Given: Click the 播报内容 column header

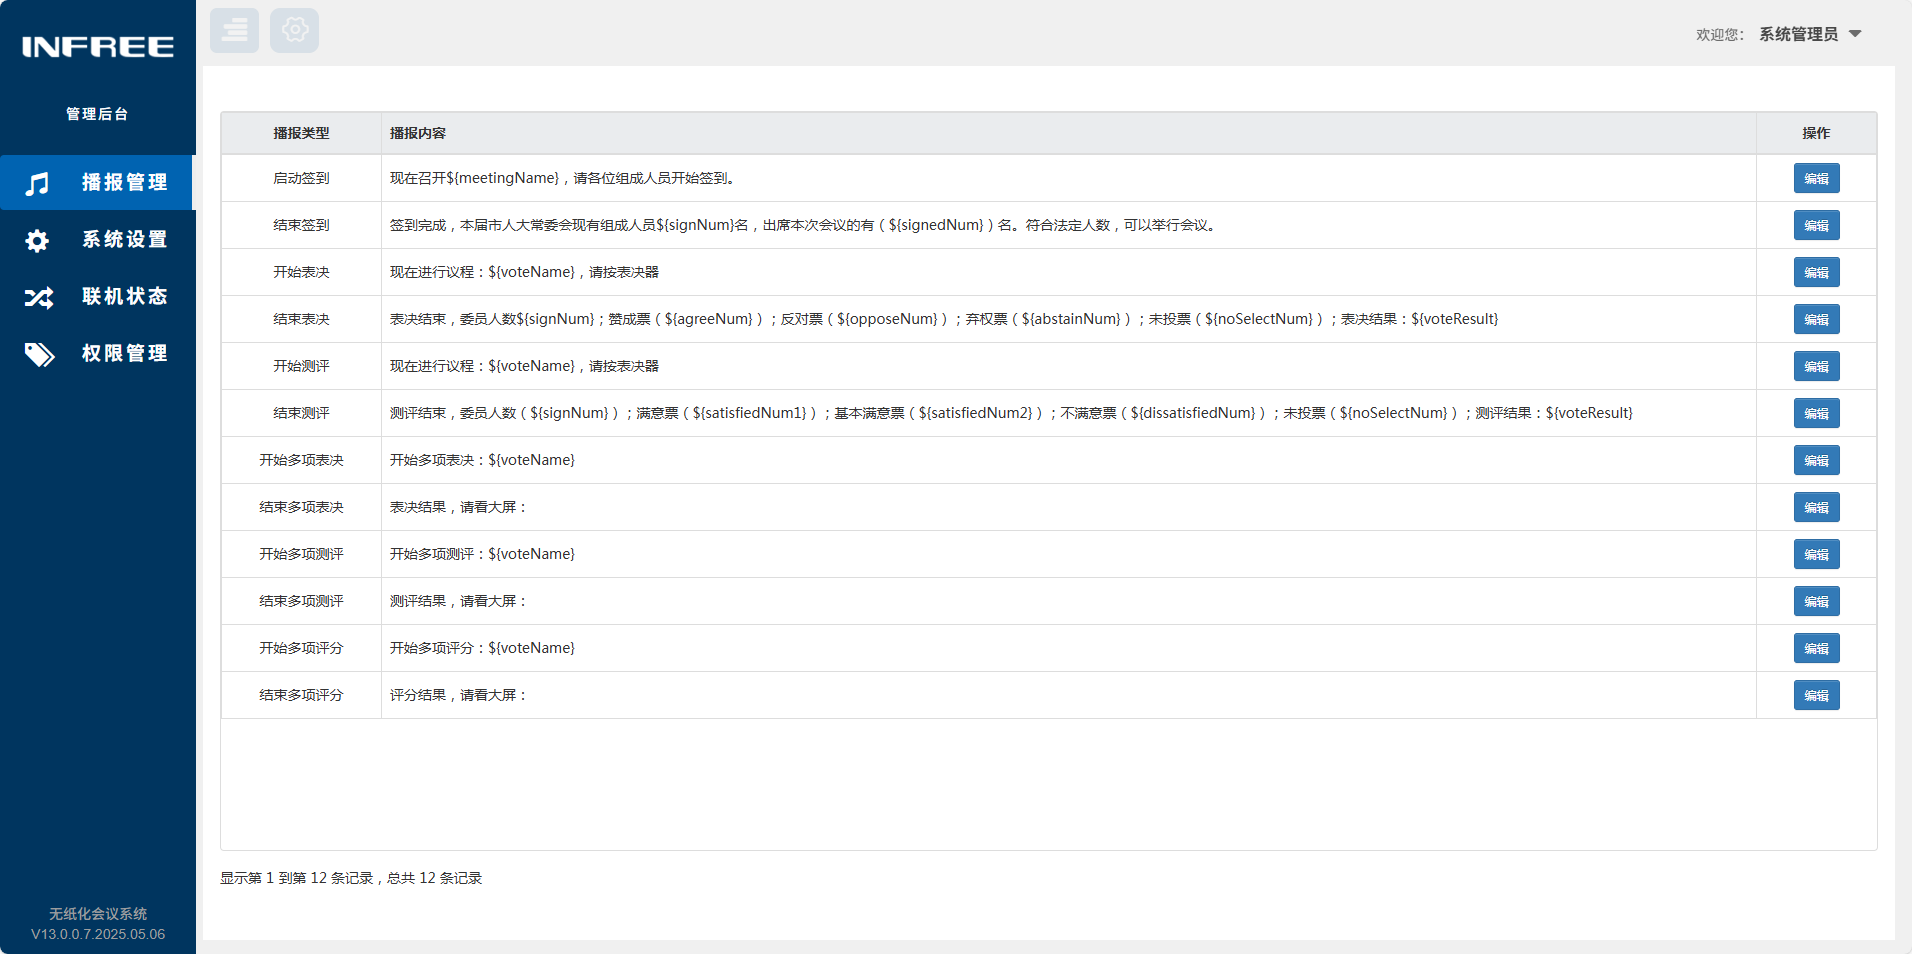Looking at the screenshot, I should pos(1068,133).
